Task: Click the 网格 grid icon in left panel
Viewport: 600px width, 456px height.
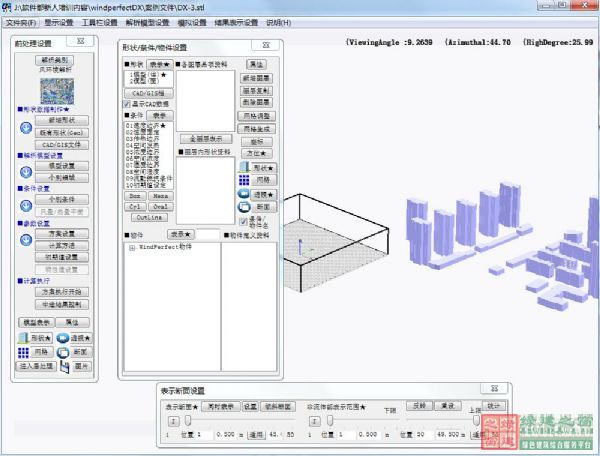Action: [x=25, y=353]
